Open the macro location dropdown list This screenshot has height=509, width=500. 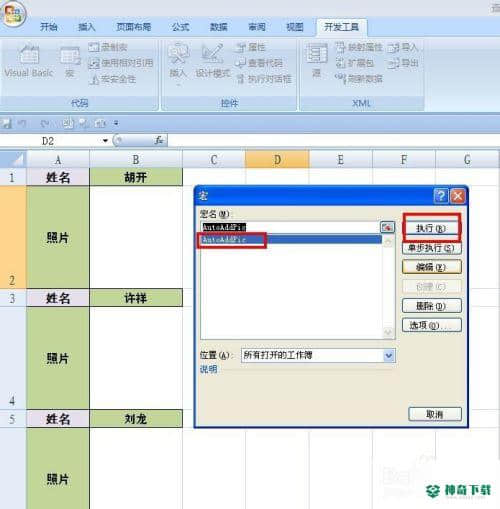389,355
